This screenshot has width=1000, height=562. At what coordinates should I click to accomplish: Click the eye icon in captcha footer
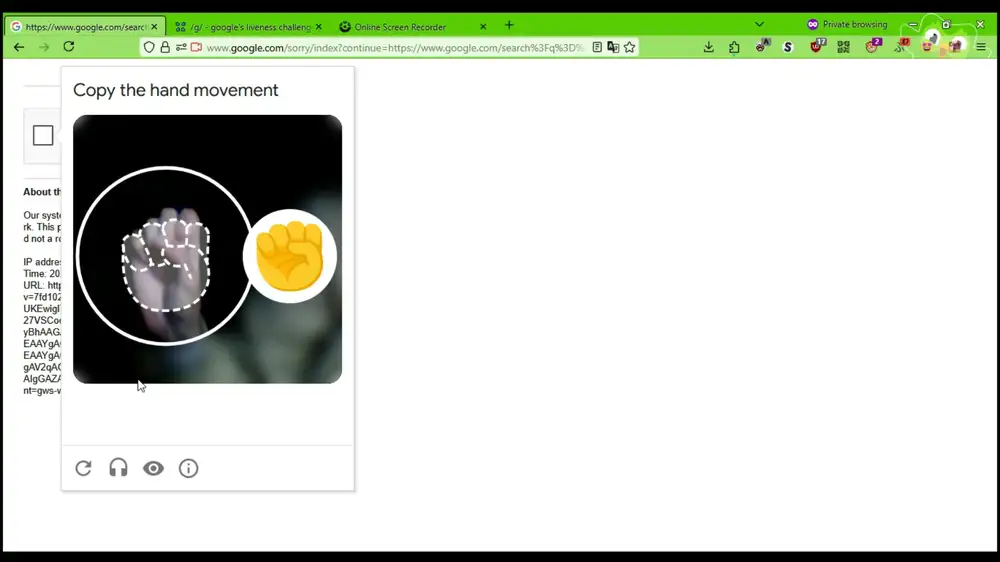pyautogui.click(x=153, y=468)
